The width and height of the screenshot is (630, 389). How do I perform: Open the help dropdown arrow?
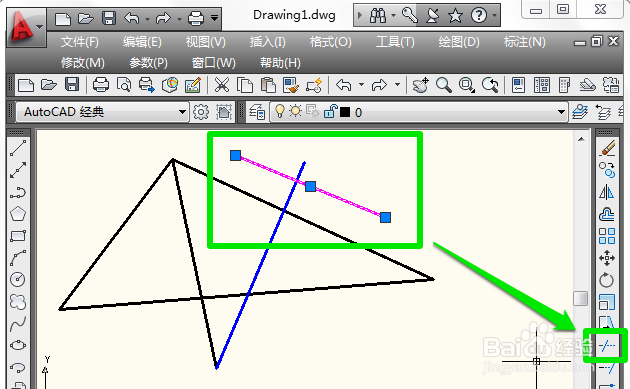pos(494,16)
